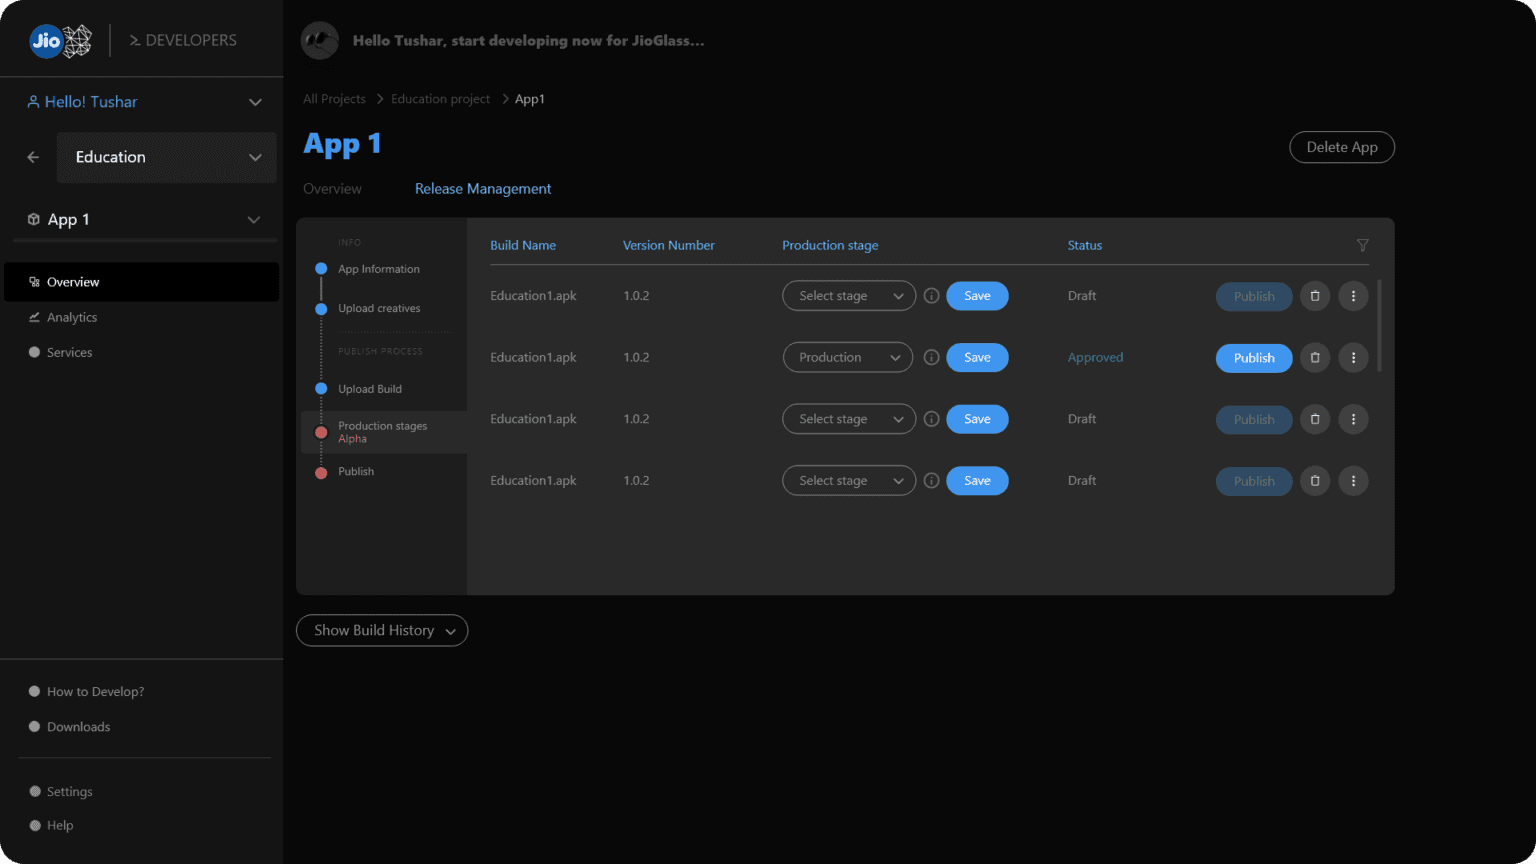
Task: Open Settings in the sidebar
Action: [x=60, y=791]
